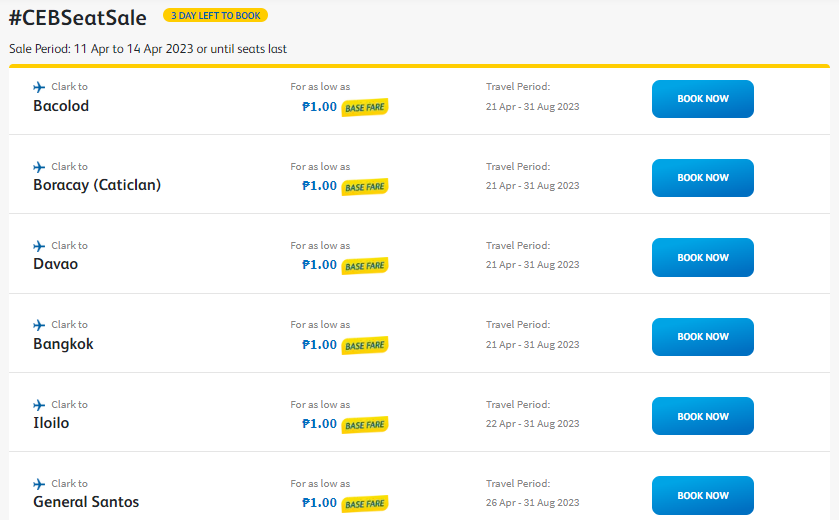
Task: Click the ₱1.00 price for Iloilo
Action: pyautogui.click(x=319, y=424)
